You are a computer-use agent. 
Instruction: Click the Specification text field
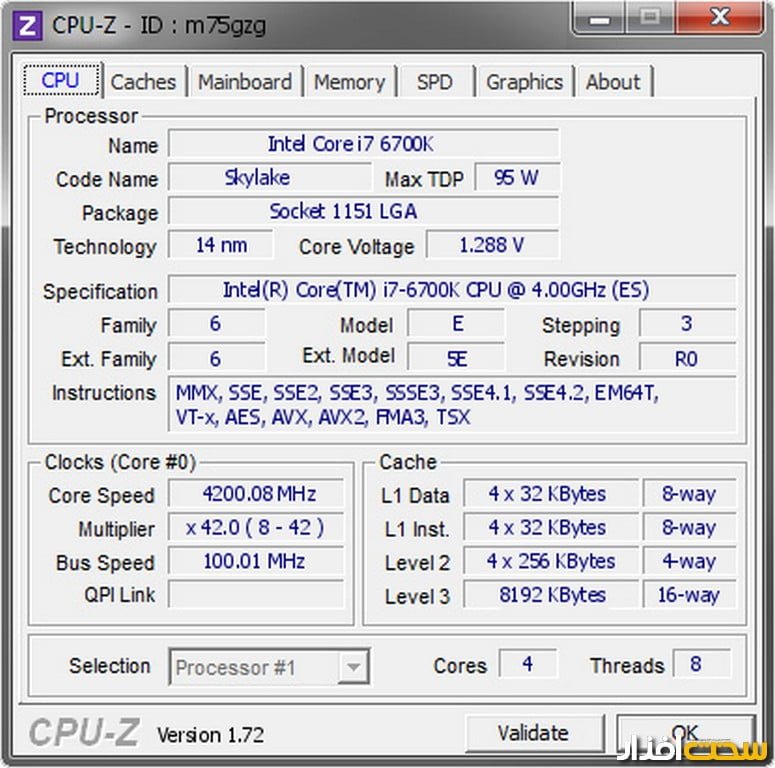point(451,291)
